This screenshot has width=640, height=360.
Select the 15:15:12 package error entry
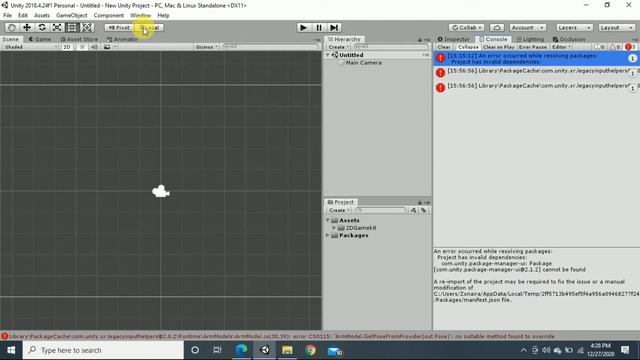(536, 59)
